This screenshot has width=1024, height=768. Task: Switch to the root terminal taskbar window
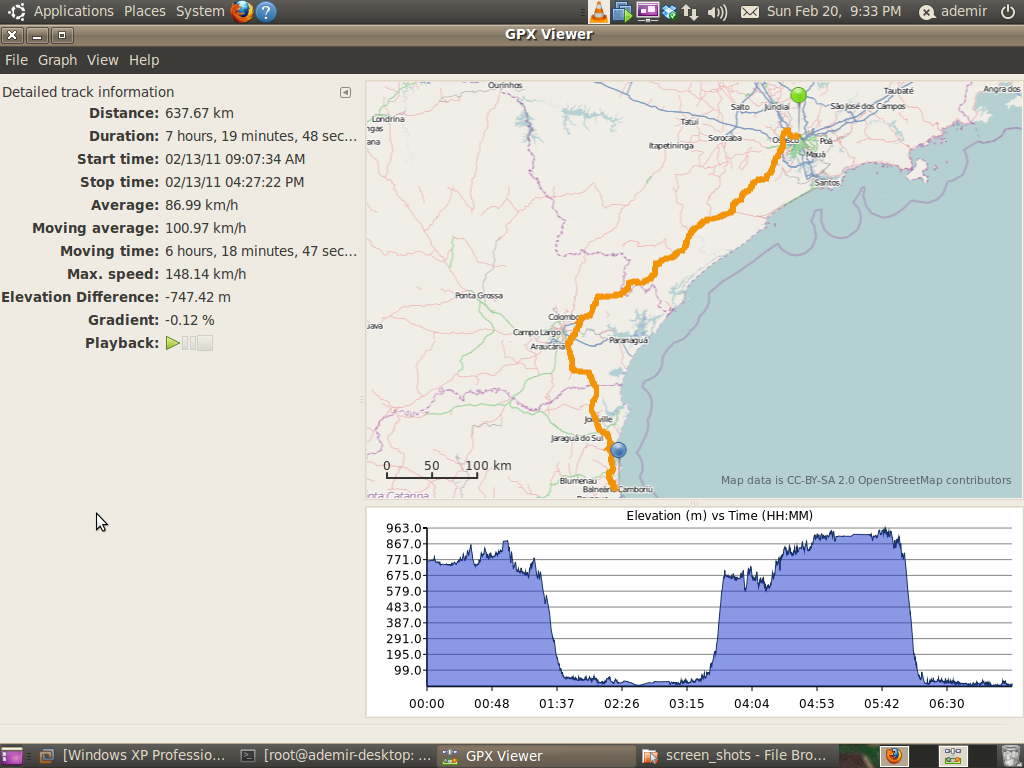(x=336, y=756)
